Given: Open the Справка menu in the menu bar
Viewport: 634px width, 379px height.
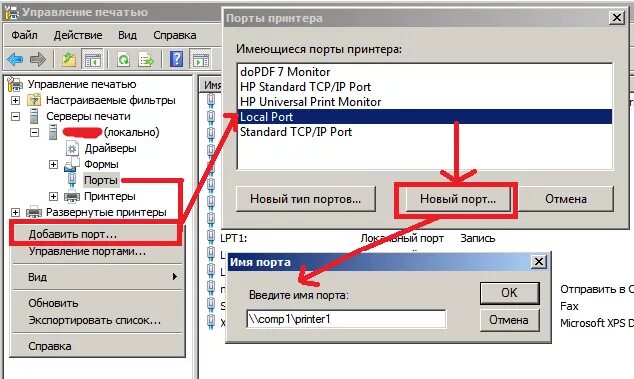Looking at the screenshot, I should 175,35.
